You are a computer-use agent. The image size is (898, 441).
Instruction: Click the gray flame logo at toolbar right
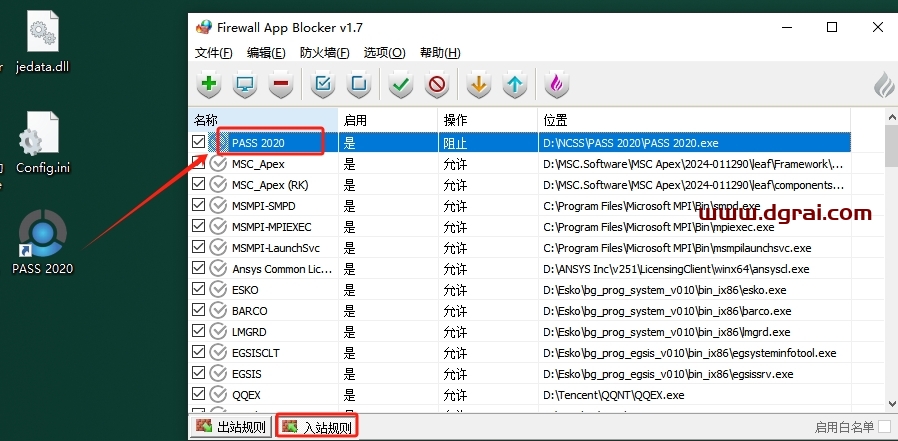pyautogui.click(x=885, y=86)
